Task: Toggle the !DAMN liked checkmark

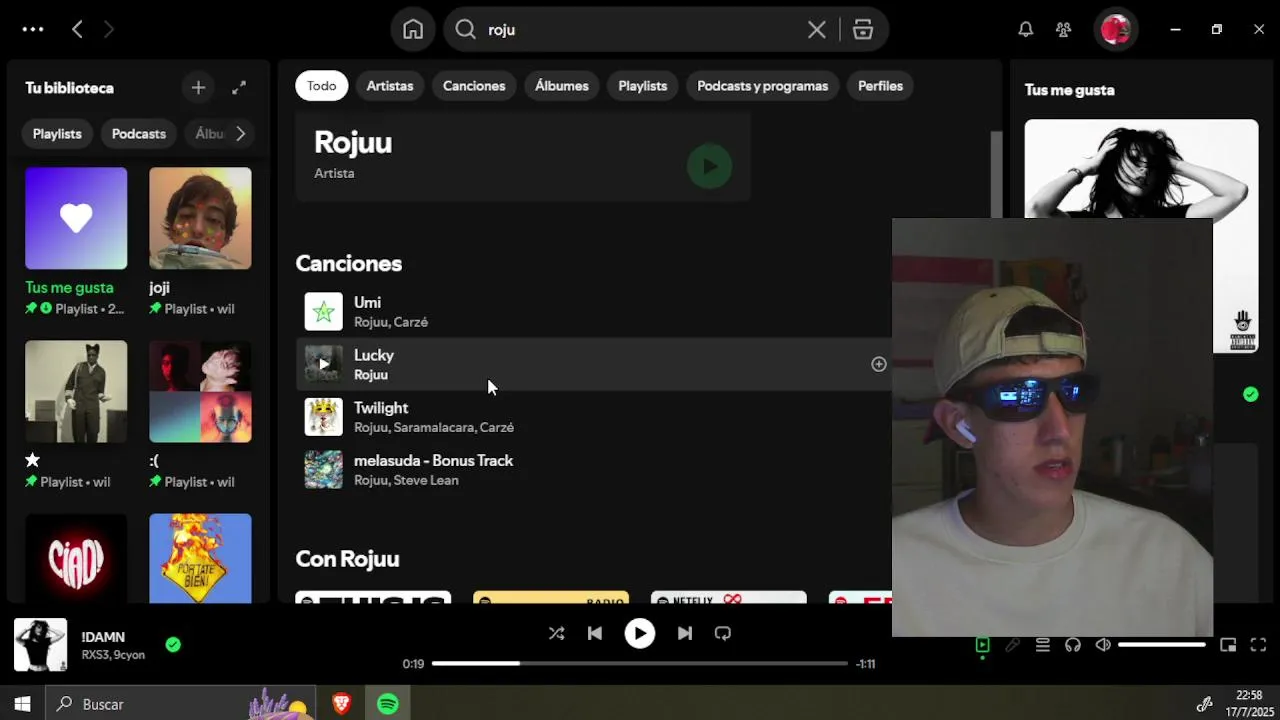Action: tap(173, 645)
